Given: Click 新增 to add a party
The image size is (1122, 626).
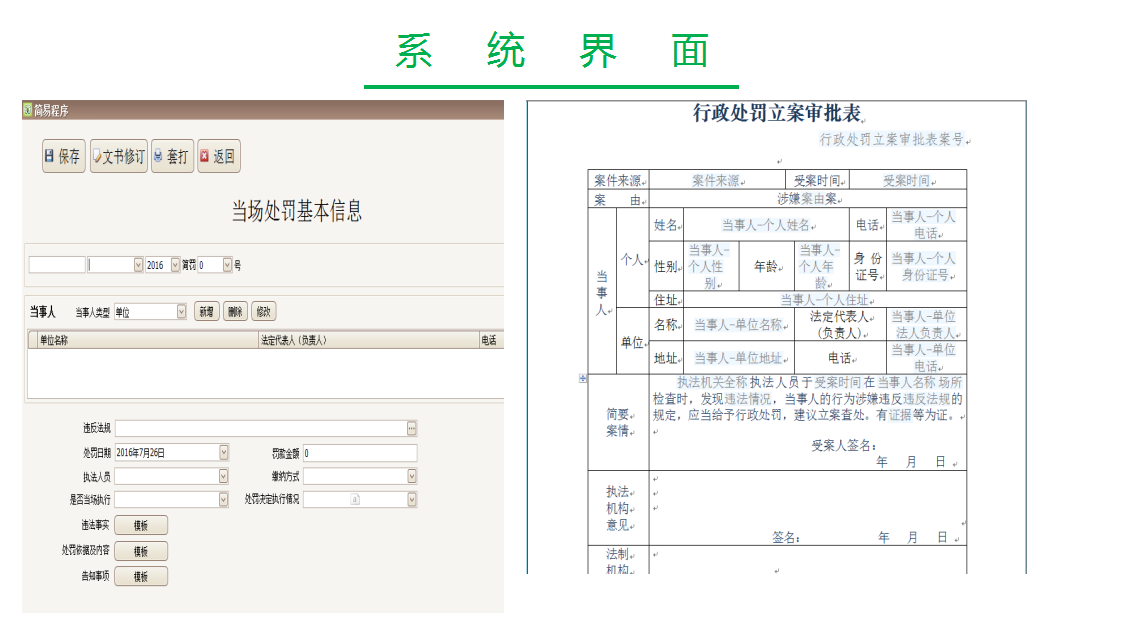Looking at the screenshot, I should [x=207, y=312].
